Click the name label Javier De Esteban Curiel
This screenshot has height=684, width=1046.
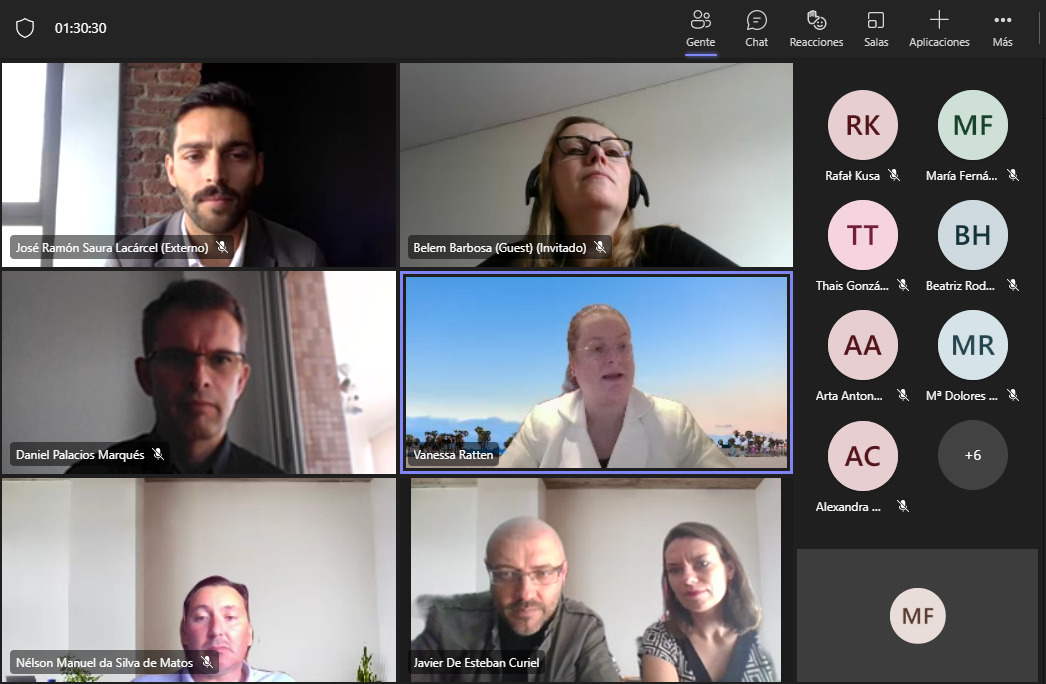tap(476, 663)
